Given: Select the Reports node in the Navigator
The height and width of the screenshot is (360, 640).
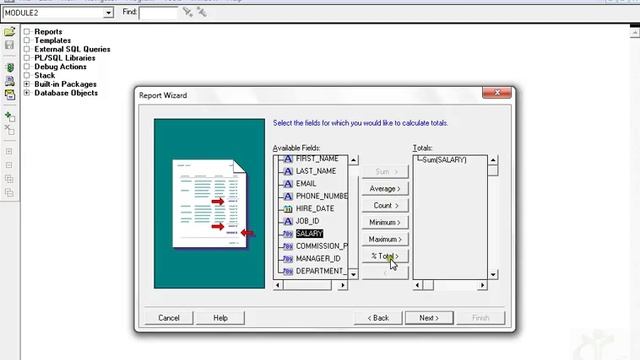Looking at the screenshot, I should (48, 31).
